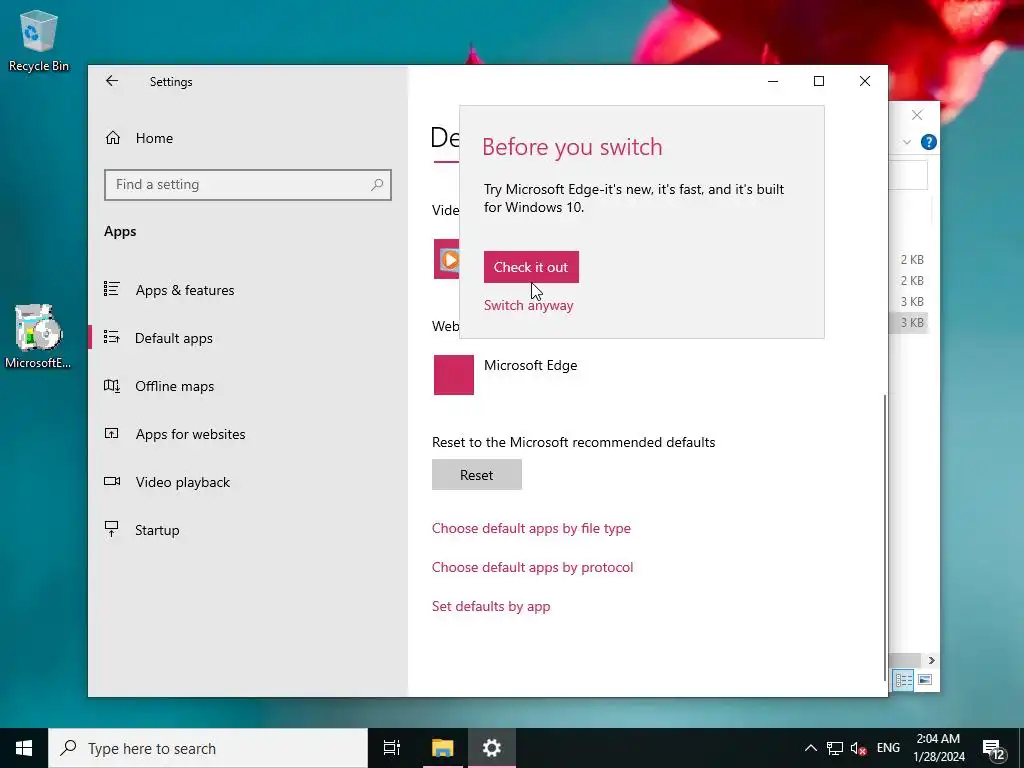Open Recycle Bin on the desktop
1024x768 pixels.
pyautogui.click(x=38, y=40)
